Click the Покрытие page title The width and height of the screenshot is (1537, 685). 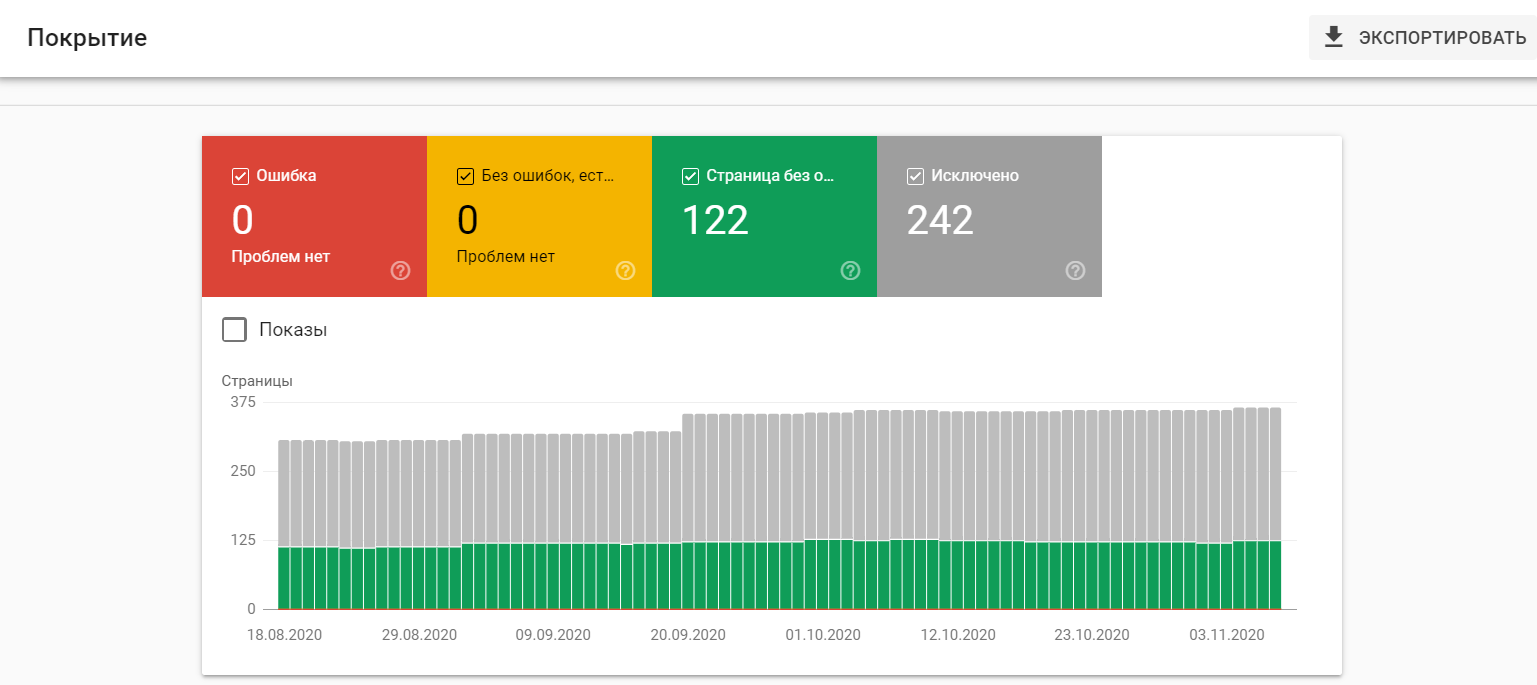tap(87, 38)
